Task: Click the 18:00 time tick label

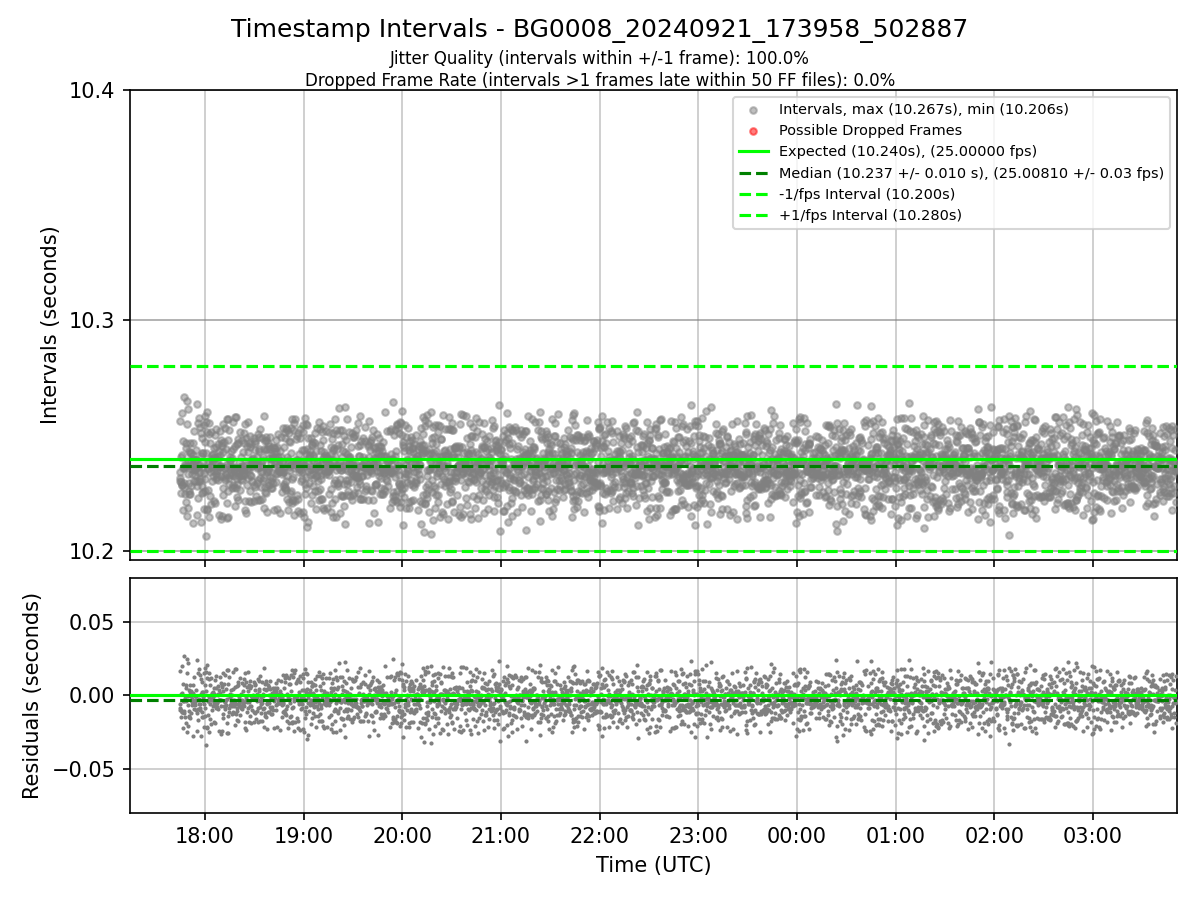Action: click(x=205, y=834)
